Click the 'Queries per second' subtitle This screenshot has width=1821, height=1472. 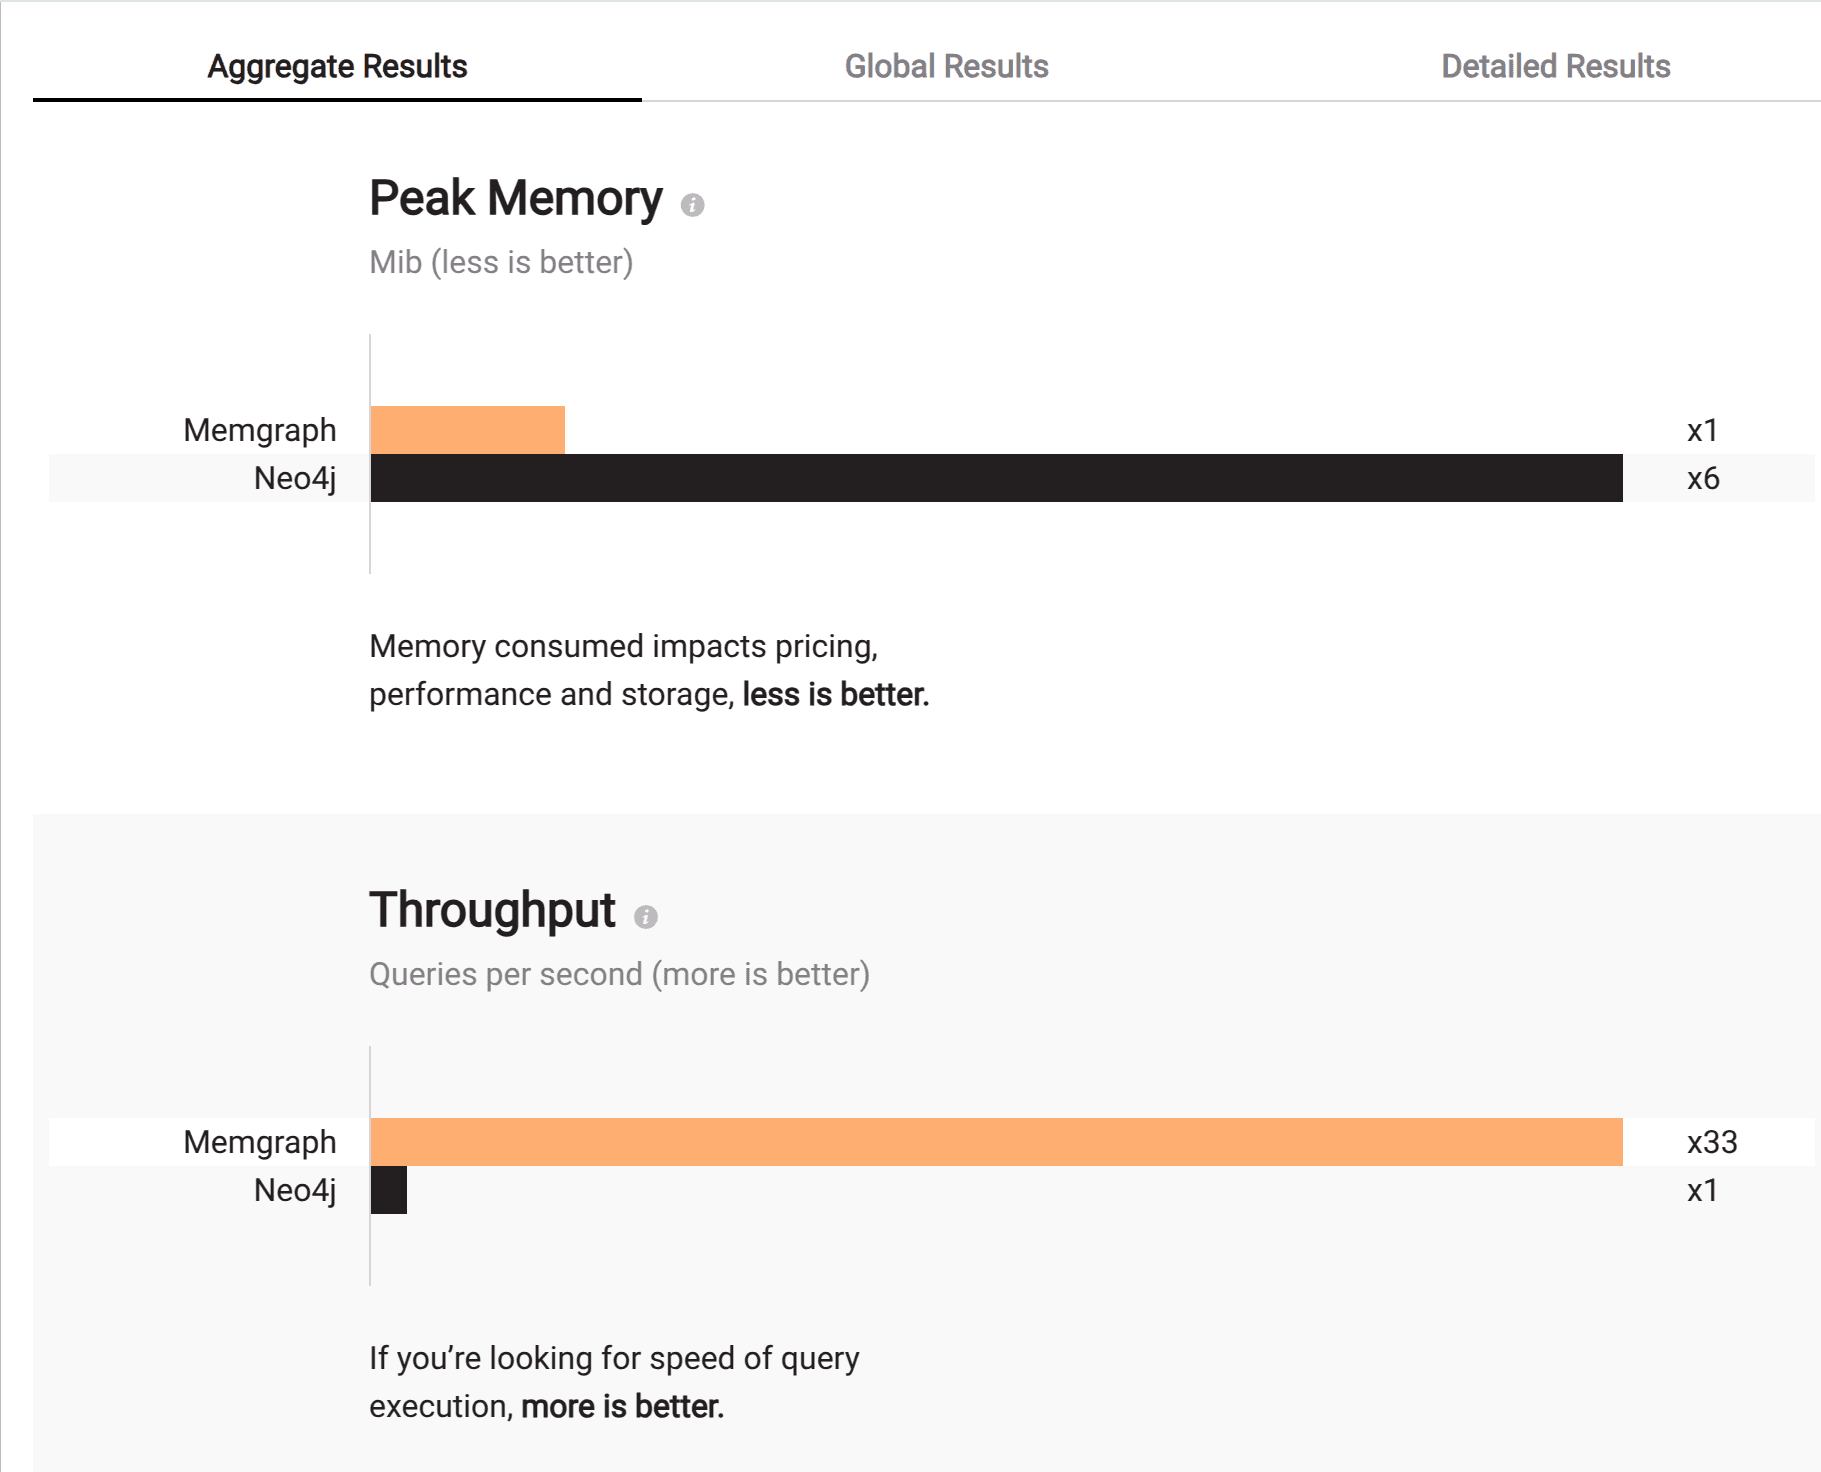point(506,974)
